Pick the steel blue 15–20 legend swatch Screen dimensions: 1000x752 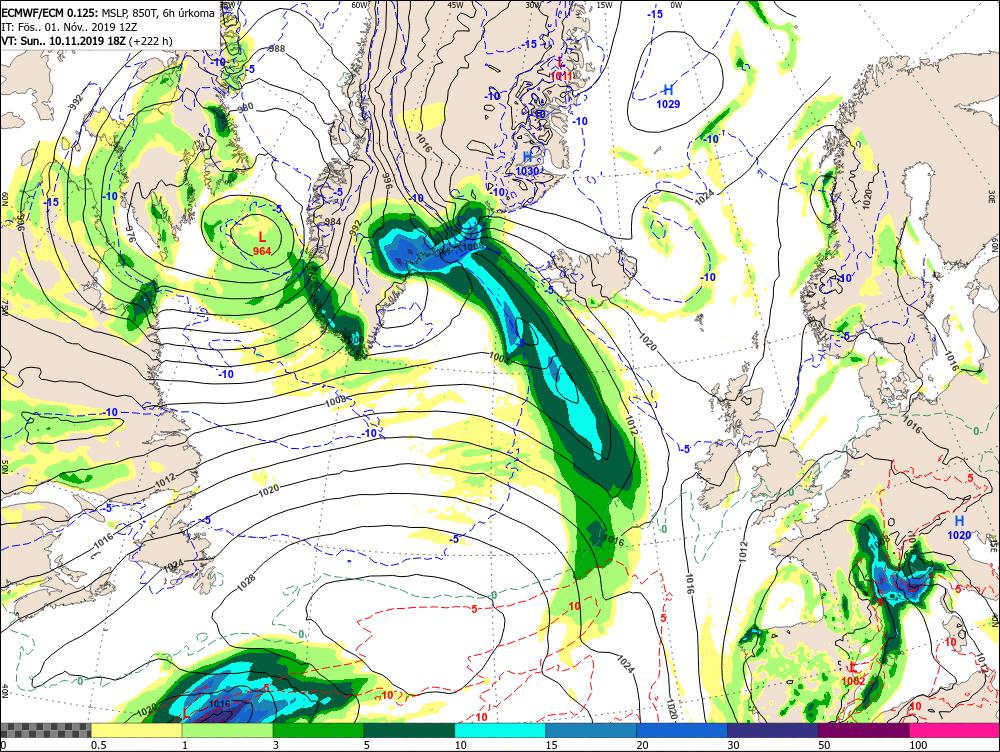pos(591,730)
